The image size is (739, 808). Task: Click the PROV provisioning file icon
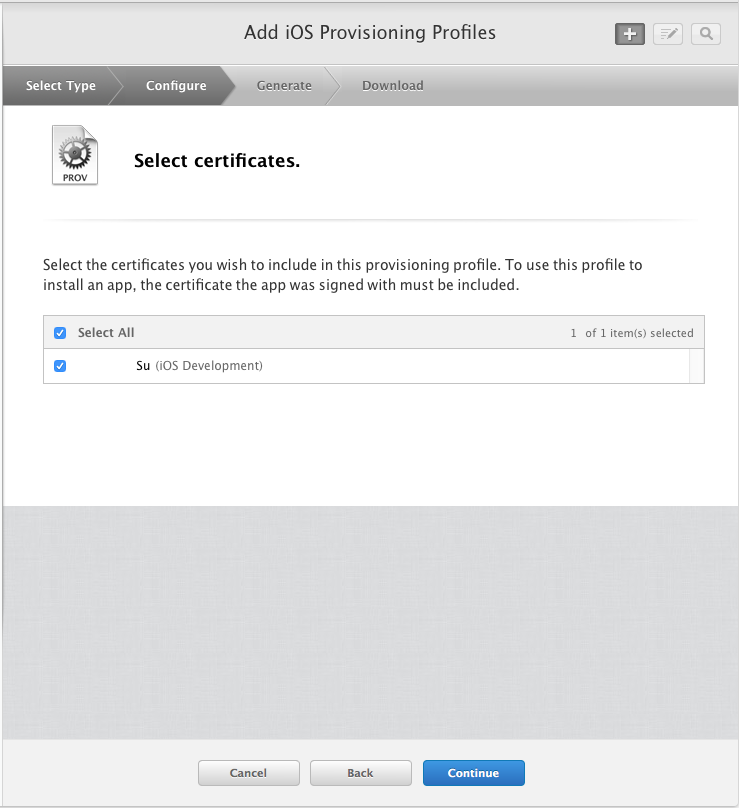point(75,155)
